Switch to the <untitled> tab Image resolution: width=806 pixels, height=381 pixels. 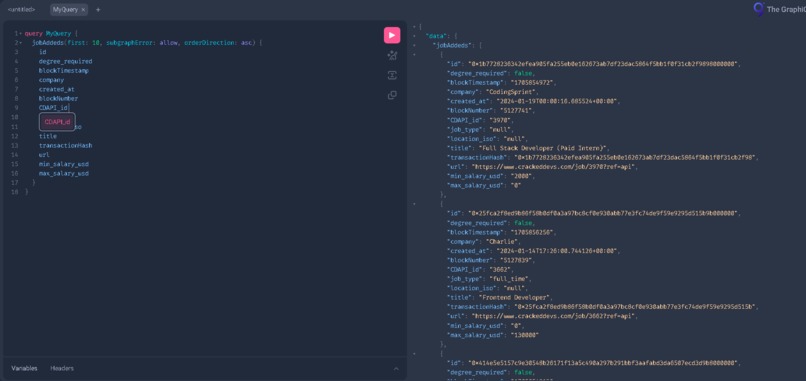coord(21,10)
